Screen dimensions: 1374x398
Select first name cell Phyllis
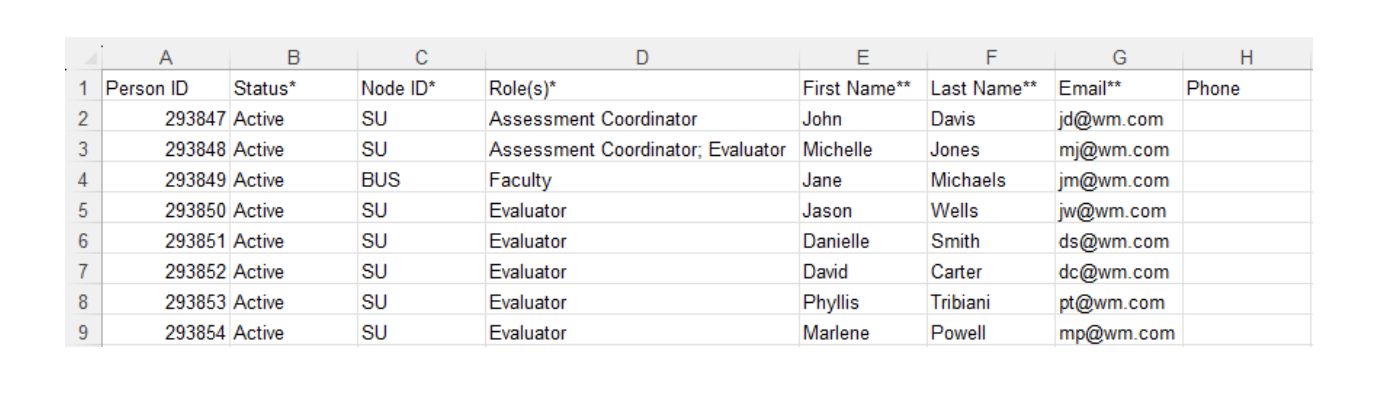tap(863, 302)
